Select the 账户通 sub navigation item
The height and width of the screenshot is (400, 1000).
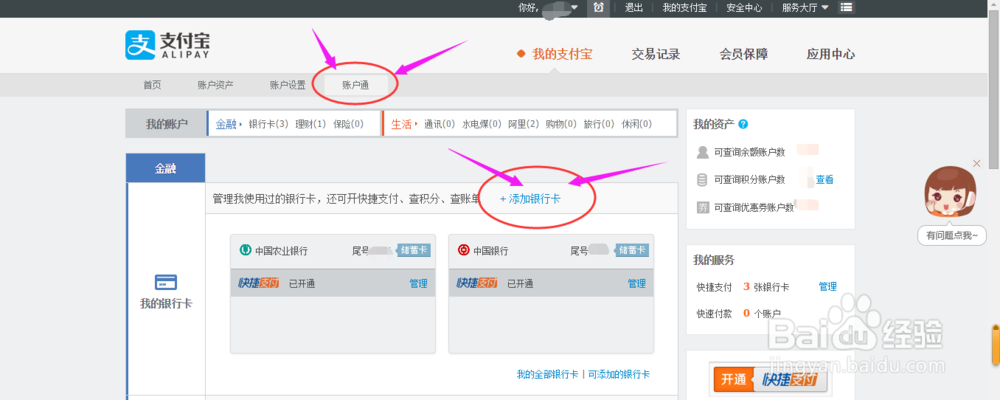tap(355, 85)
